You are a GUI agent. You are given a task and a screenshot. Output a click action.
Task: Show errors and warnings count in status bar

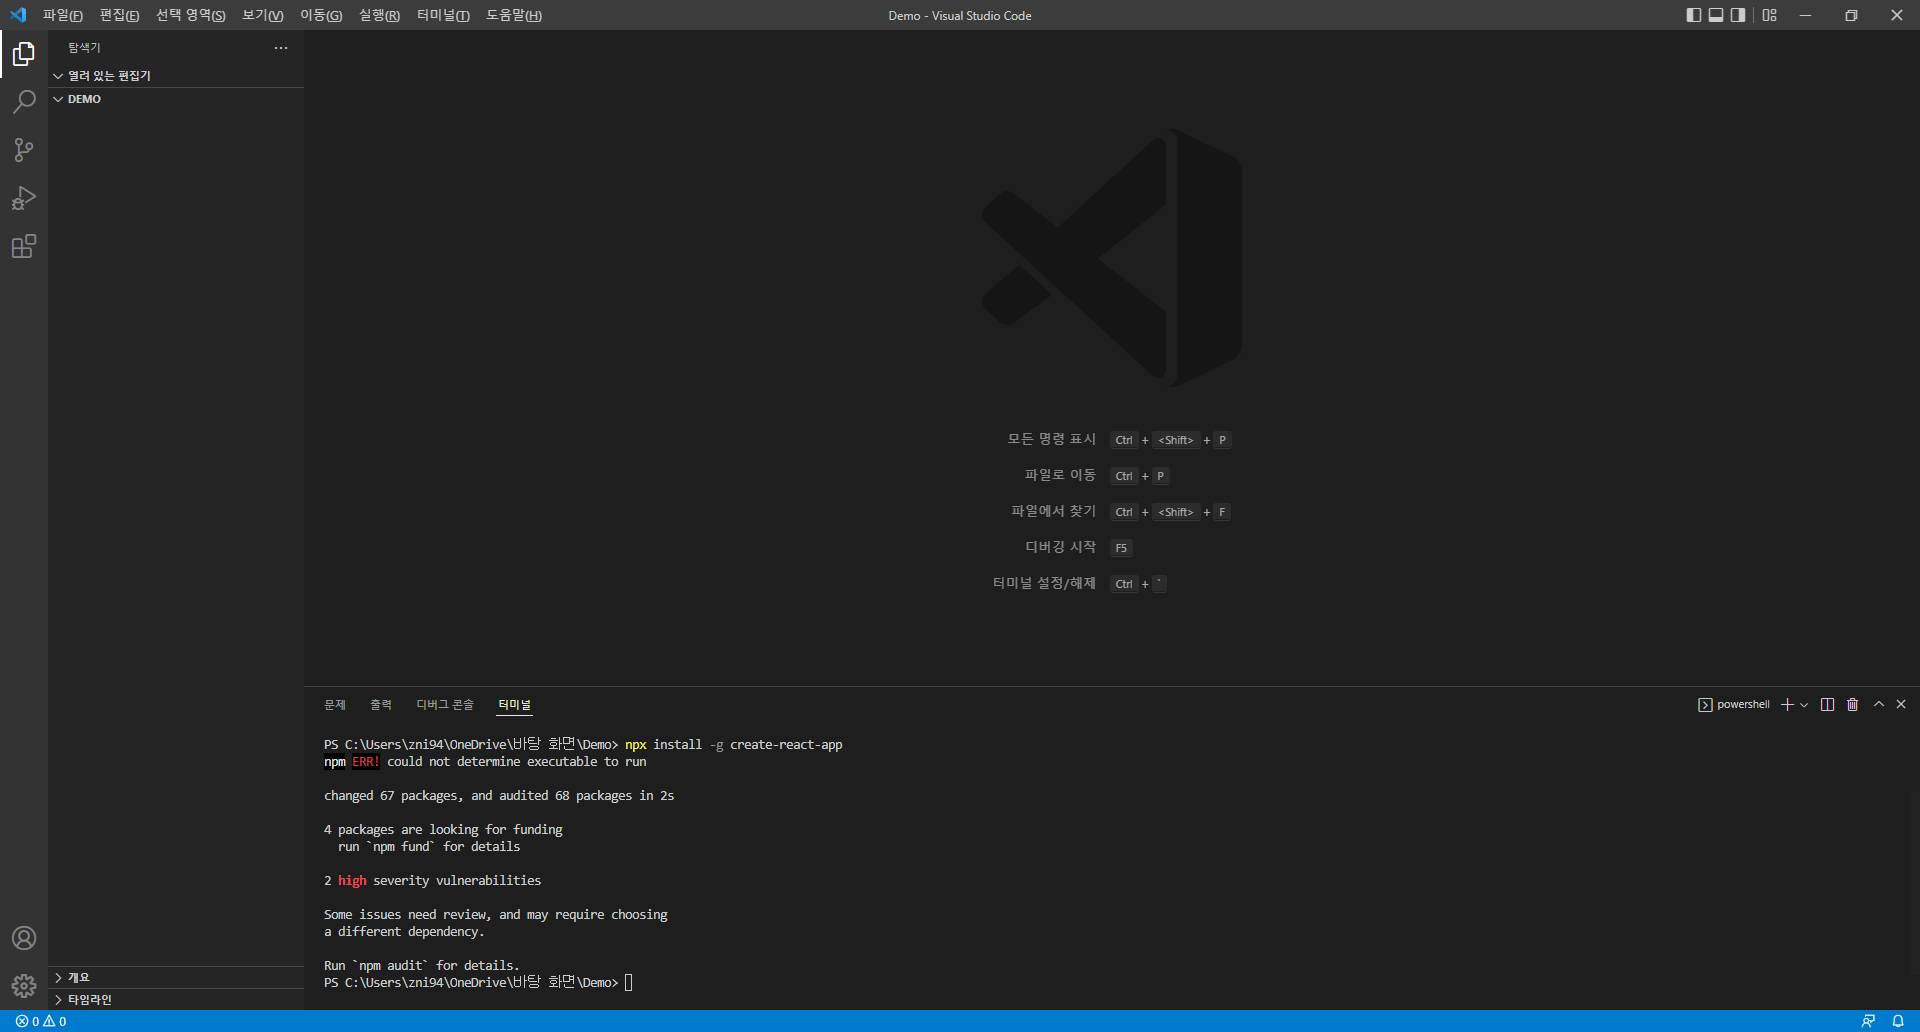click(41, 1021)
